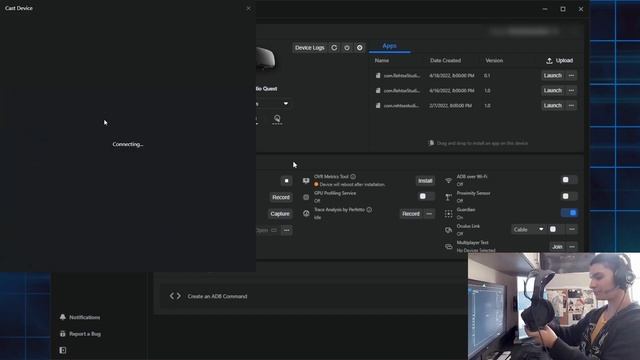Click the ADB over Wi-Fi icon
Viewport: 640px width, 360px height.
[x=449, y=181]
